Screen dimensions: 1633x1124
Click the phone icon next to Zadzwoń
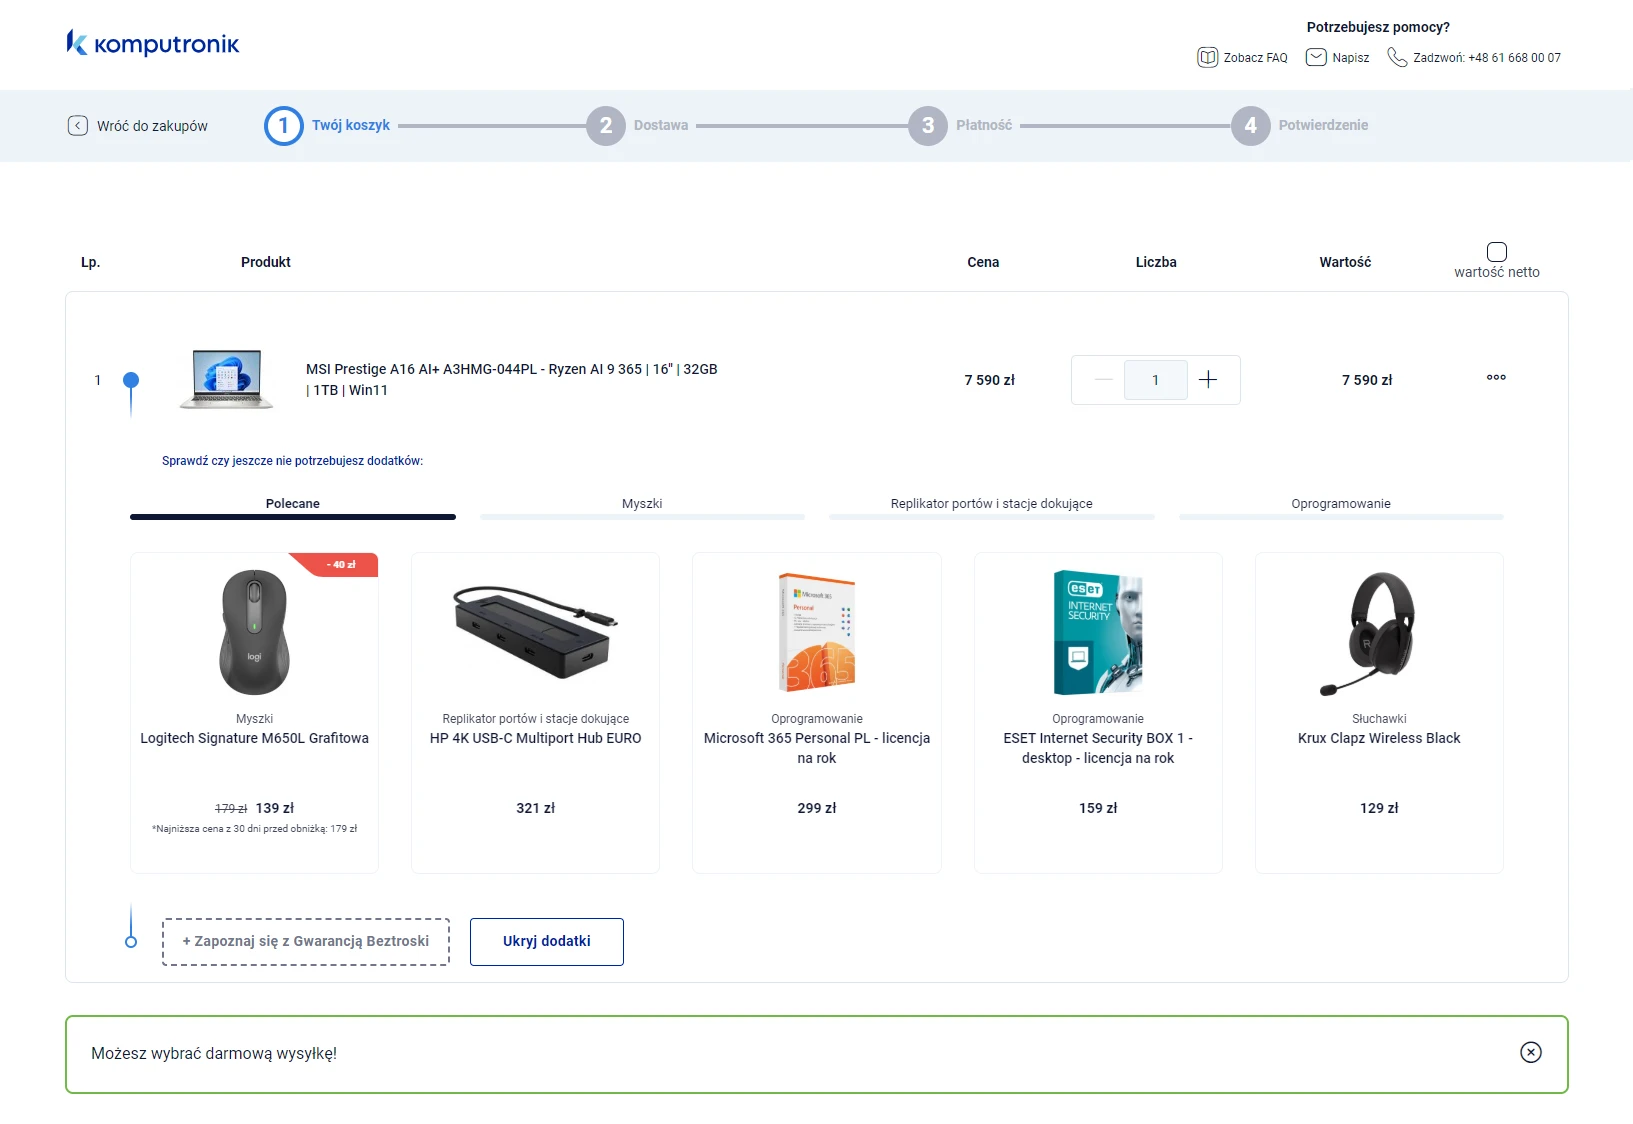pyautogui.click(x=1398, y=57)
